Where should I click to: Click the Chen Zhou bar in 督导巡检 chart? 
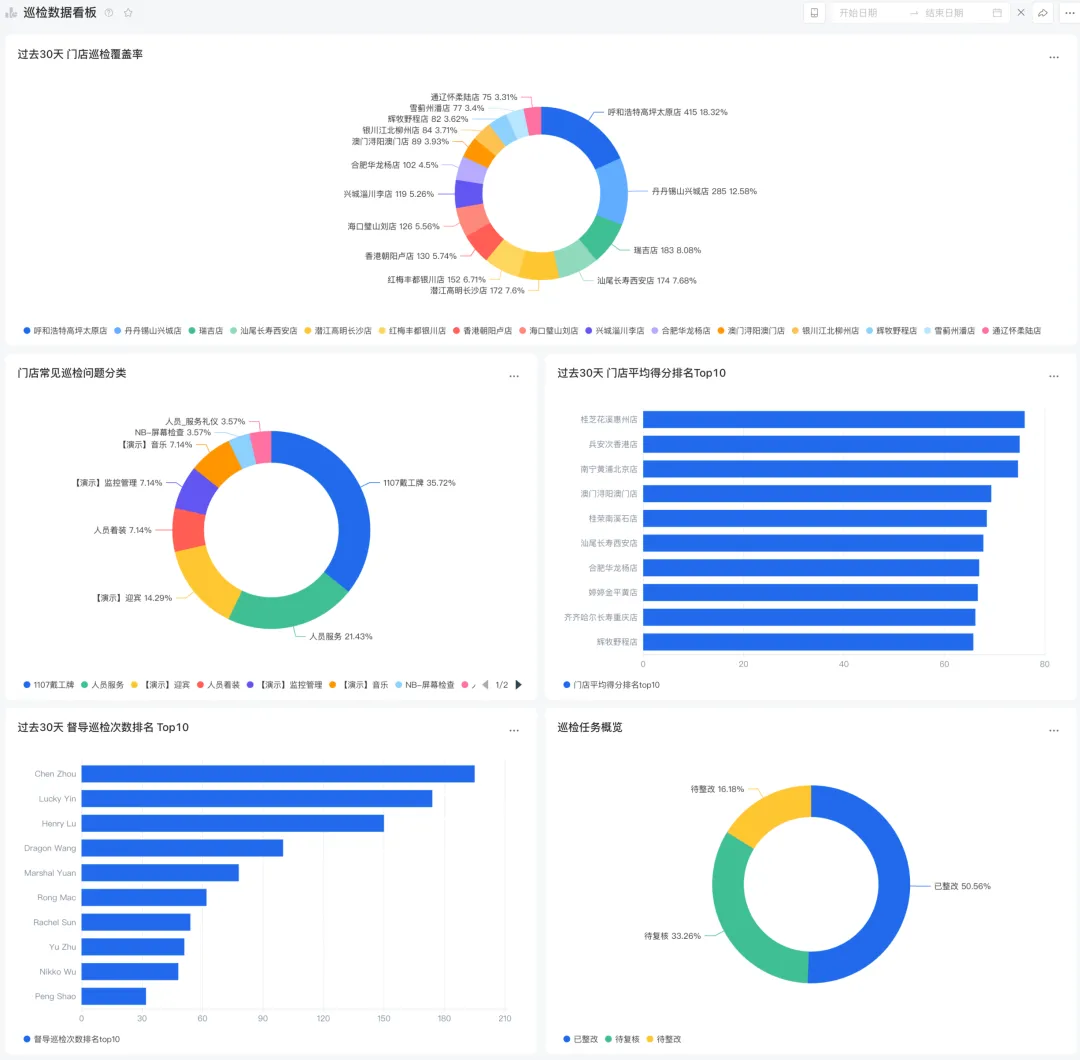pyautogui.click(x=278, y=773)
